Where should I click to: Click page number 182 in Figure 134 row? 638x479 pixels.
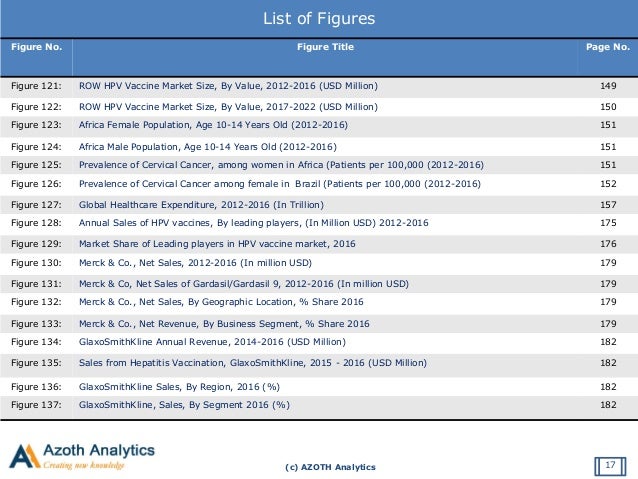tap(608, 342)
